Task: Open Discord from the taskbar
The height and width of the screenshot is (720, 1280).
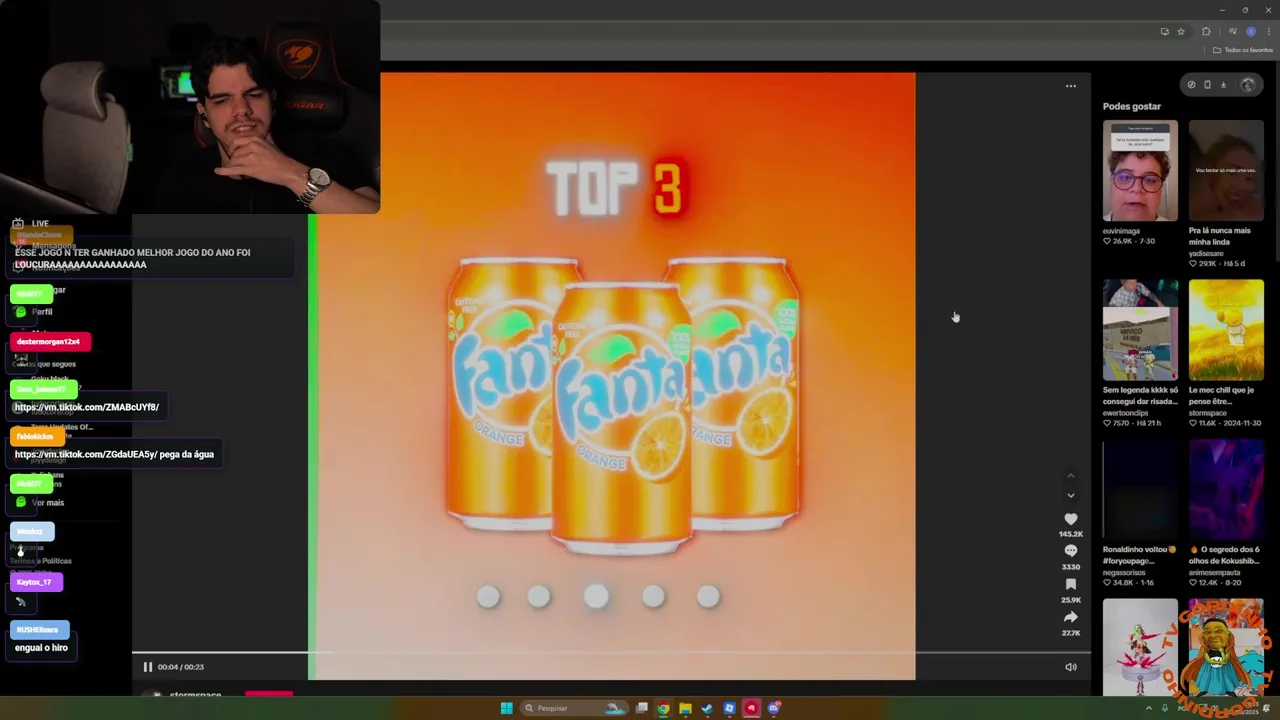Action: [773, 708]
